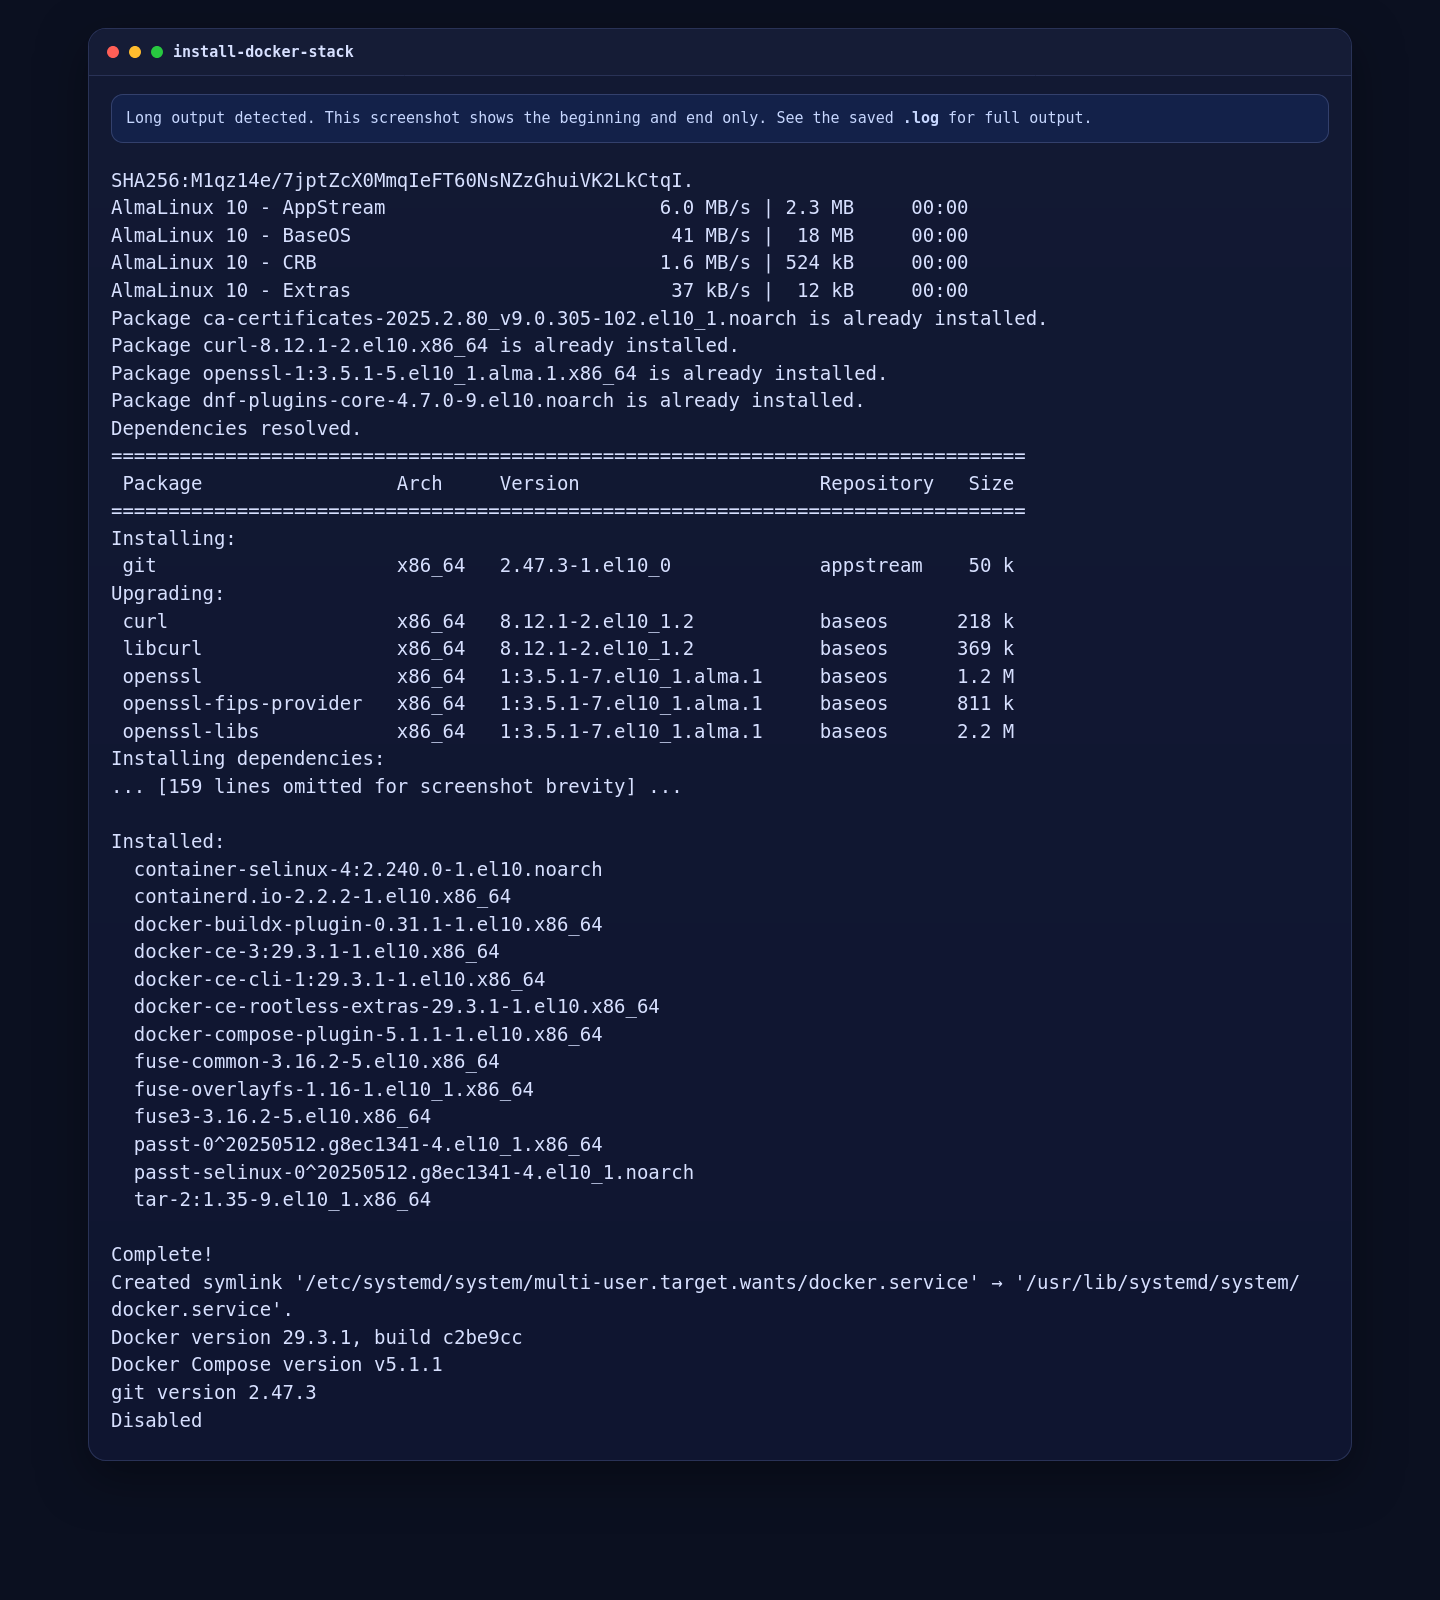Click the docker-buildx-plugin package line

(368, 925)
